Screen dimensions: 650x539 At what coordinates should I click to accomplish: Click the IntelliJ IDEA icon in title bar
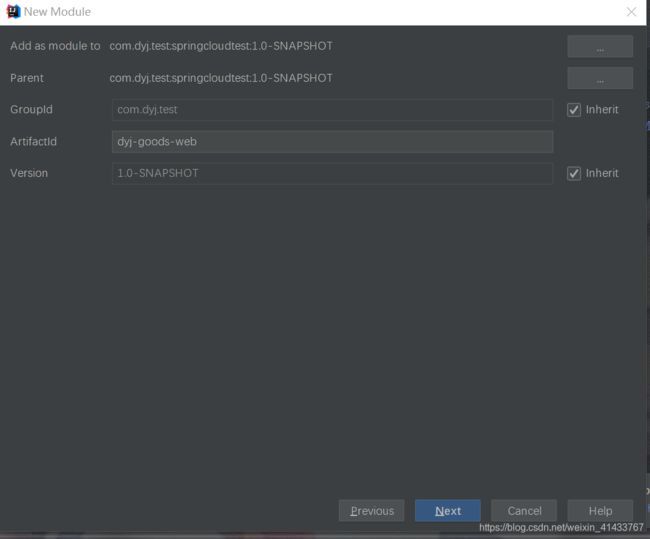[13, 12]
